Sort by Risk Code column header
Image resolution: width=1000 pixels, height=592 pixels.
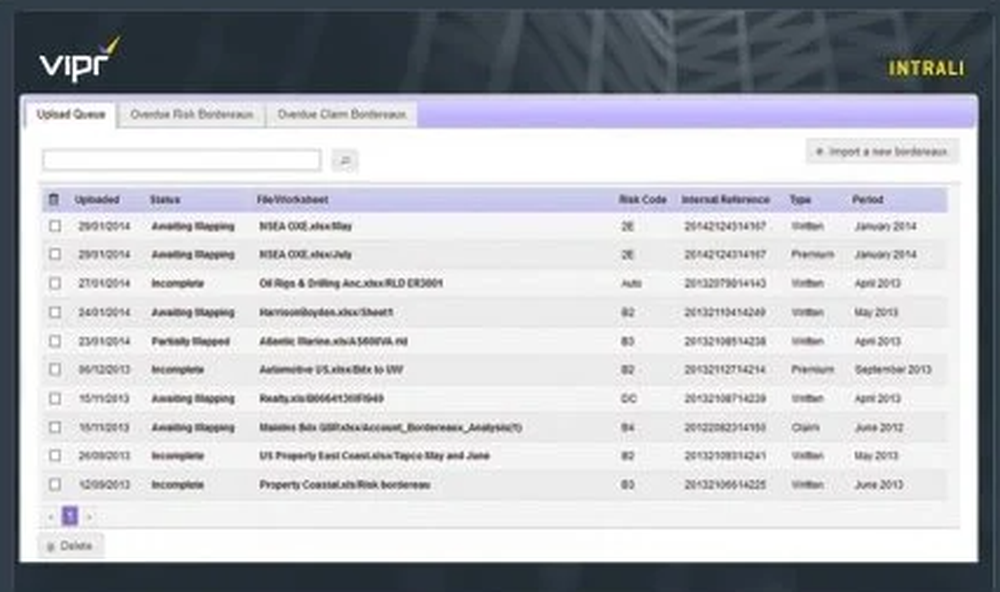coord(642,200)
